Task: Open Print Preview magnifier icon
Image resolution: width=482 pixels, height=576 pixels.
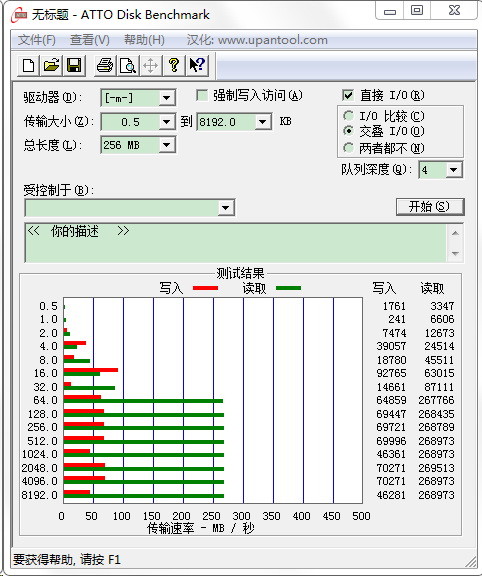Action: 127,66
